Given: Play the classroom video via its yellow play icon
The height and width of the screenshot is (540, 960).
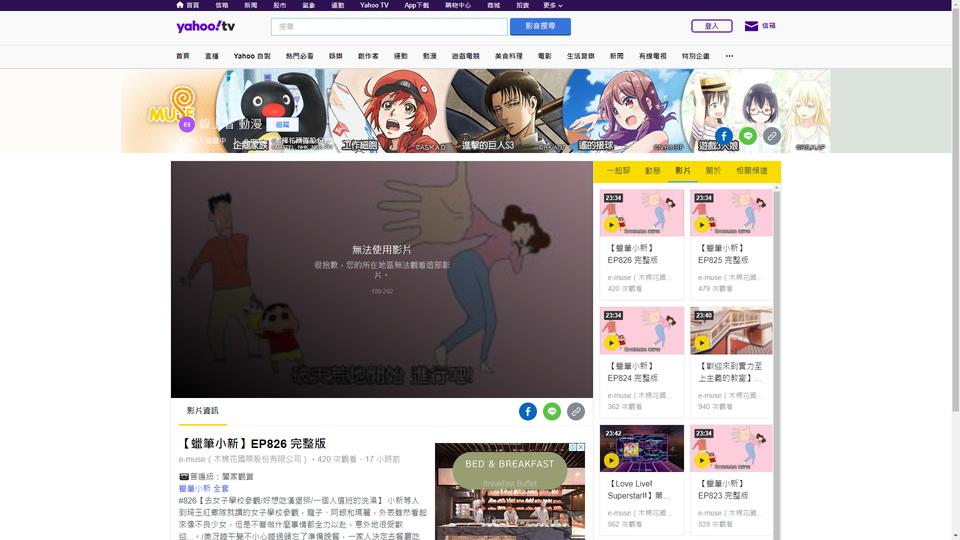Looking at the screenshot, I should 702,343.
